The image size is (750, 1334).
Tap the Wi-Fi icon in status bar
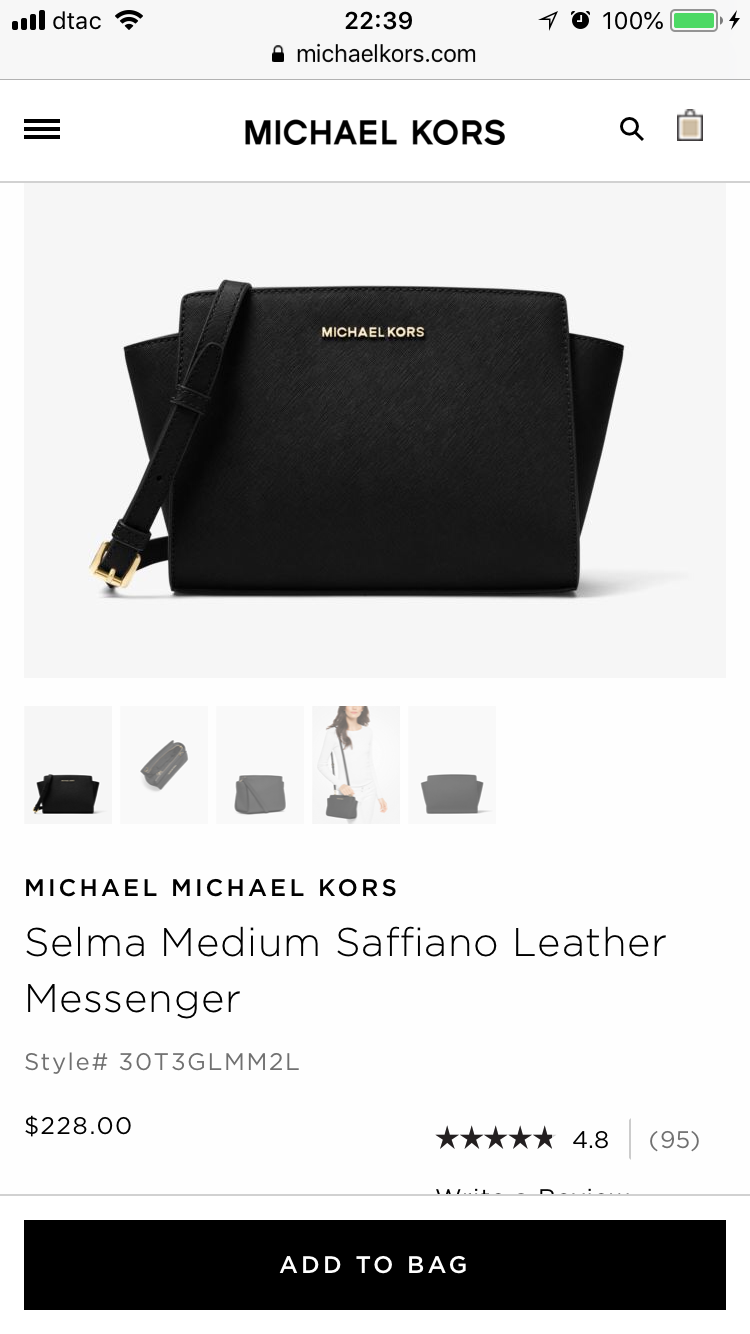pyautogui.click(x=129, y=20)
